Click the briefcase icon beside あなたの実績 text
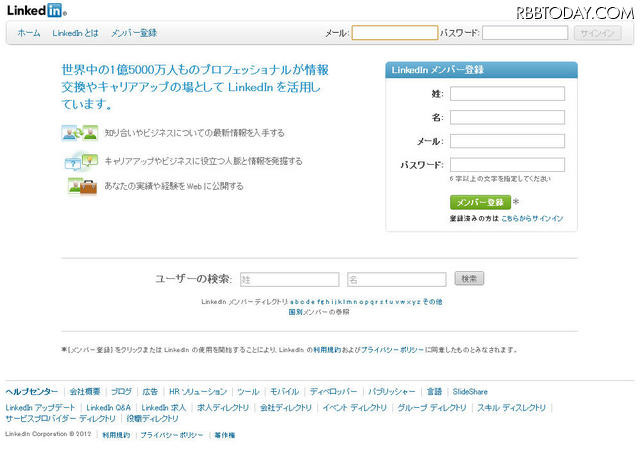This screenshot has width=640, height=454. 83,187
